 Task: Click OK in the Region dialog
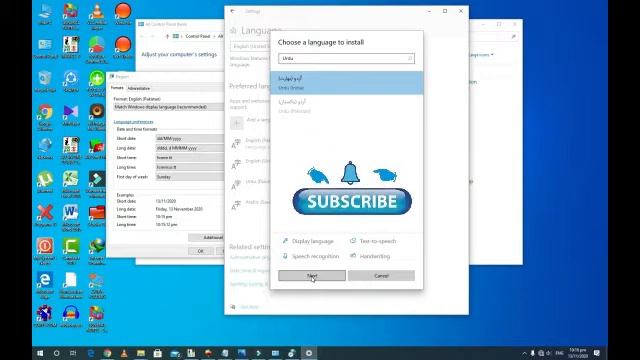200,251
